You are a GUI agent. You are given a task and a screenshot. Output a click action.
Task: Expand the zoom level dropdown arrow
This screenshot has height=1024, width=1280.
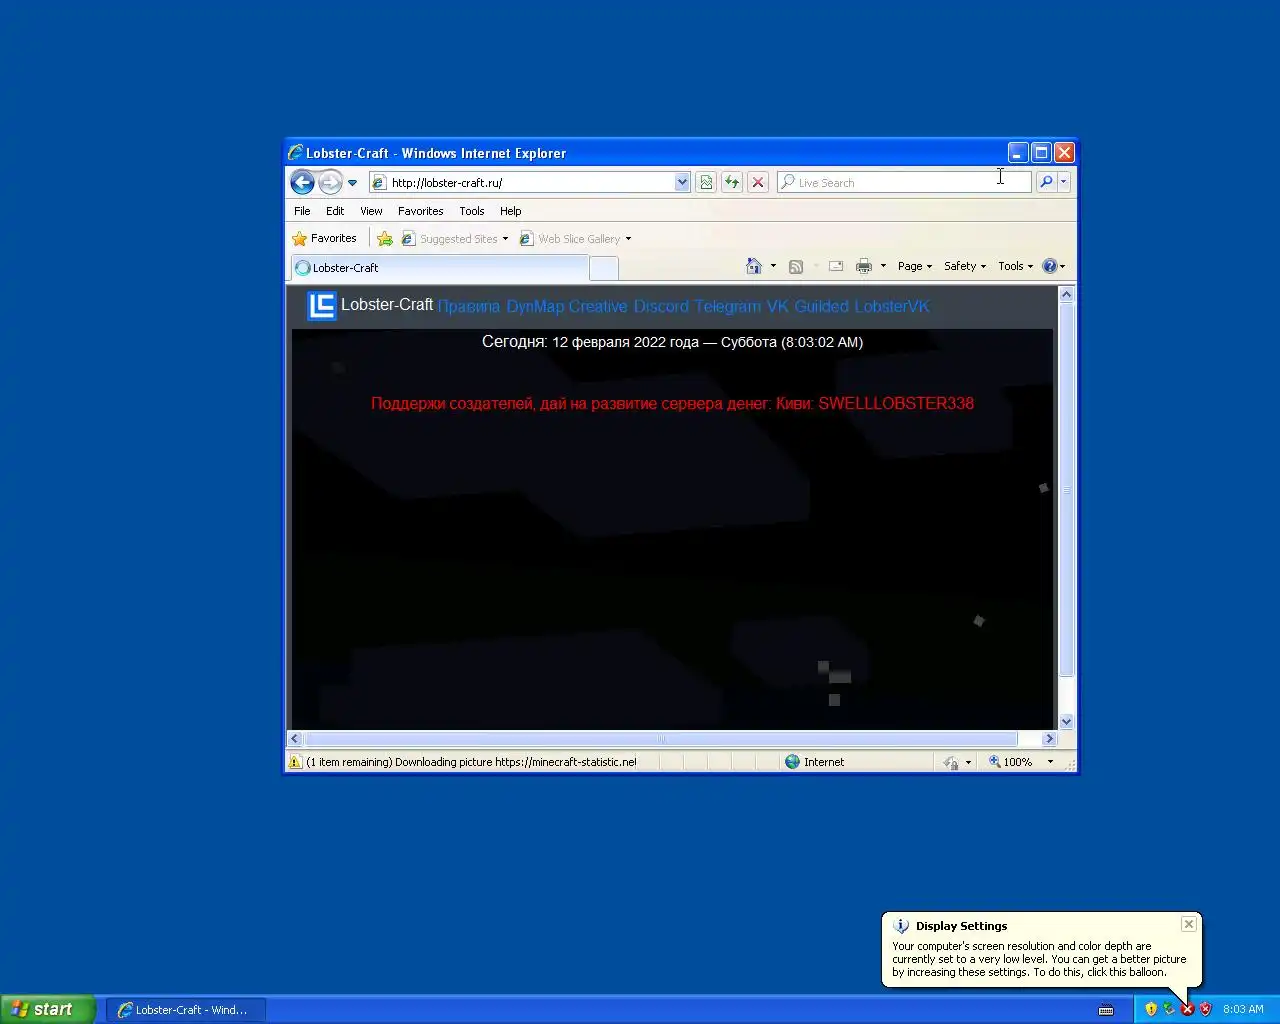point(1050,762)
